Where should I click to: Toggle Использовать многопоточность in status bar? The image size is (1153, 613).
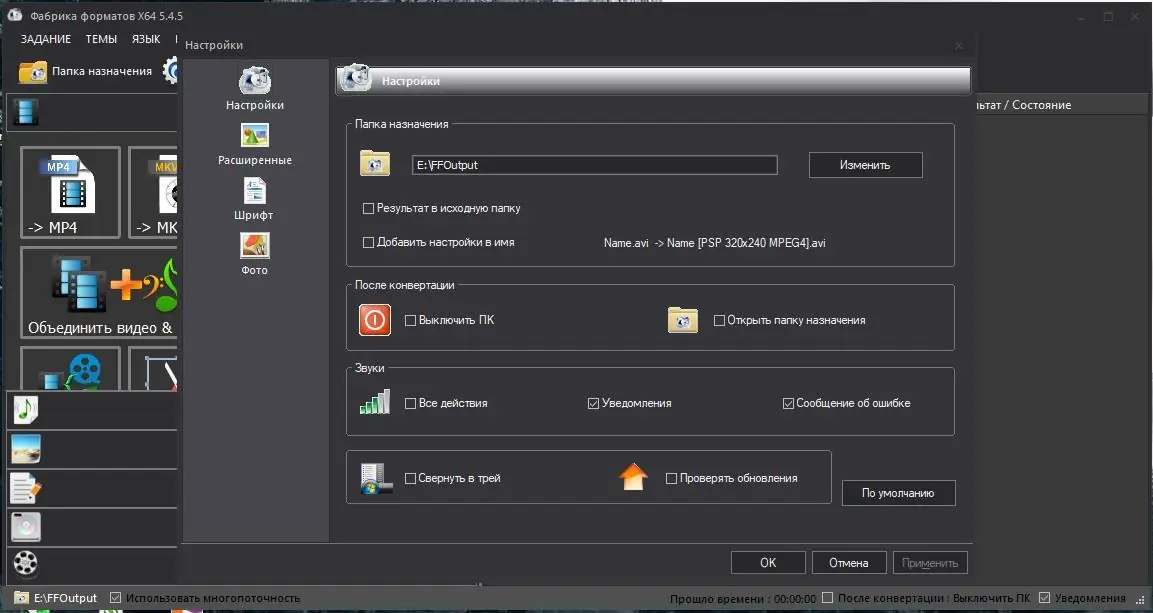(115, 598)
